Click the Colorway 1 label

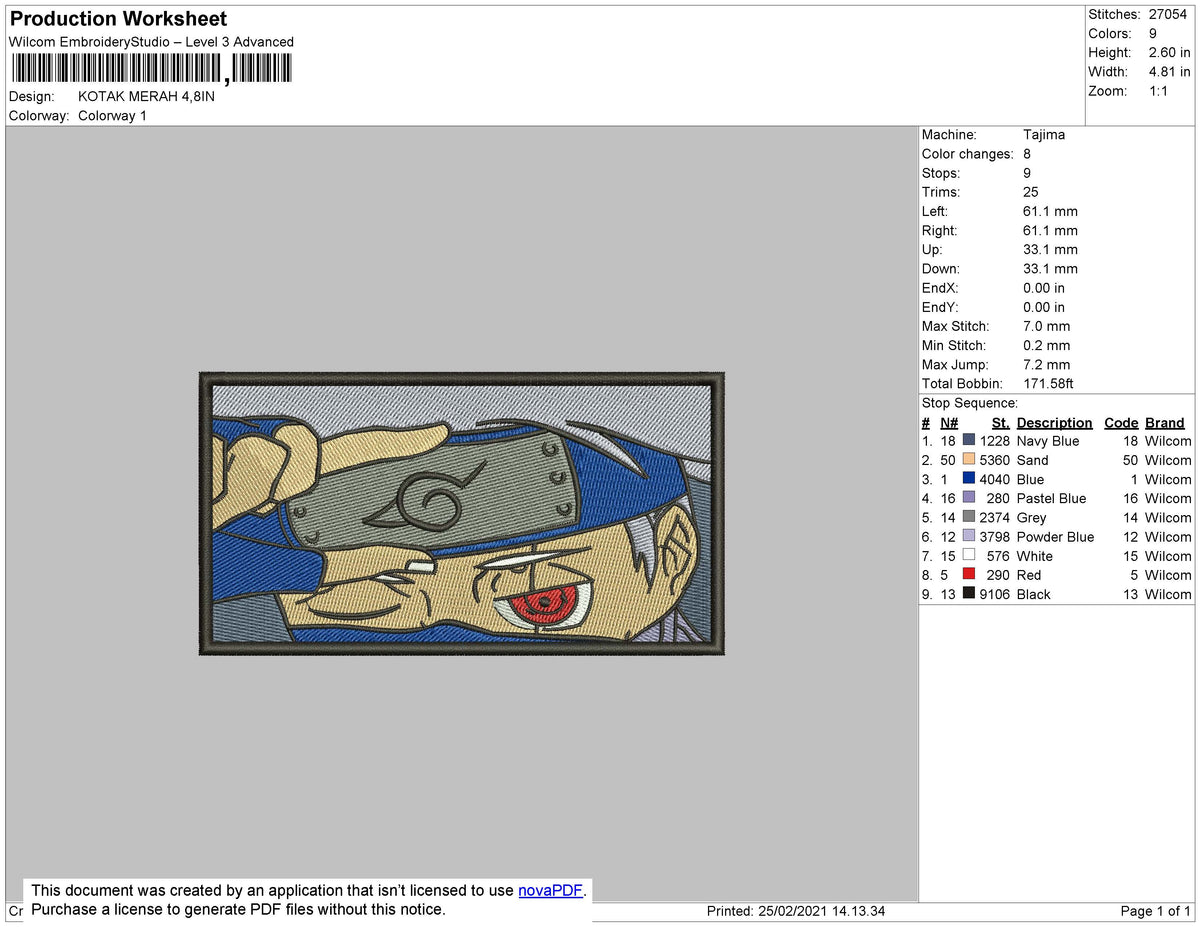pyautogui.click(x=112, y=115)
